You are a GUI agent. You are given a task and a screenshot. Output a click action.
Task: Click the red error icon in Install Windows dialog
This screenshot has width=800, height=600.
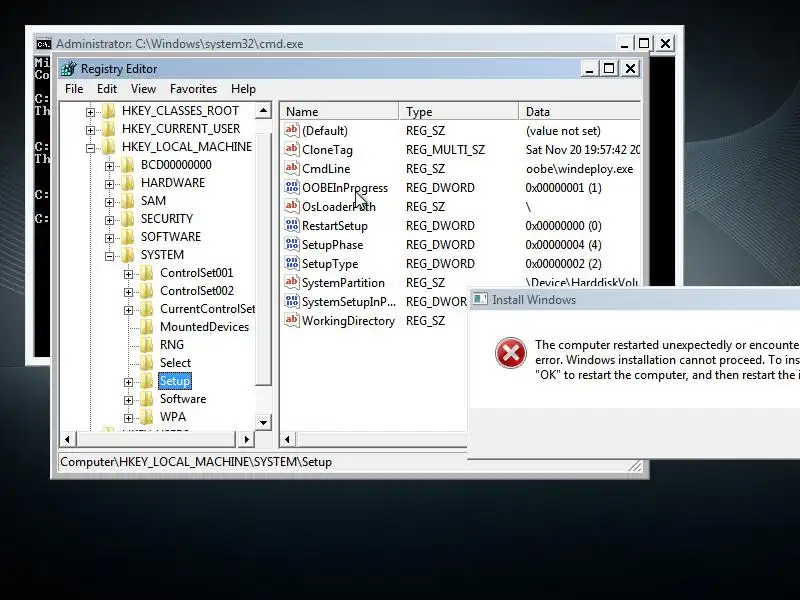[x=510, y=353]
